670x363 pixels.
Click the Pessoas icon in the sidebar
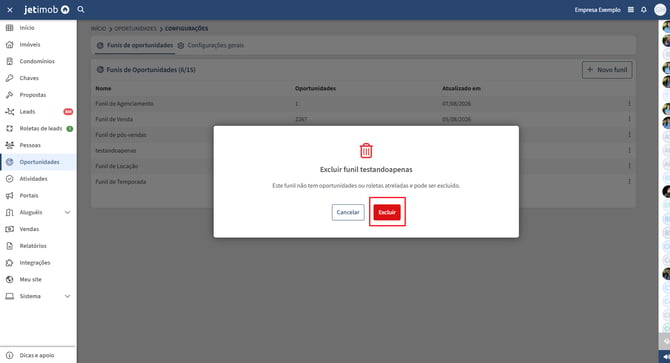point(9,145)
